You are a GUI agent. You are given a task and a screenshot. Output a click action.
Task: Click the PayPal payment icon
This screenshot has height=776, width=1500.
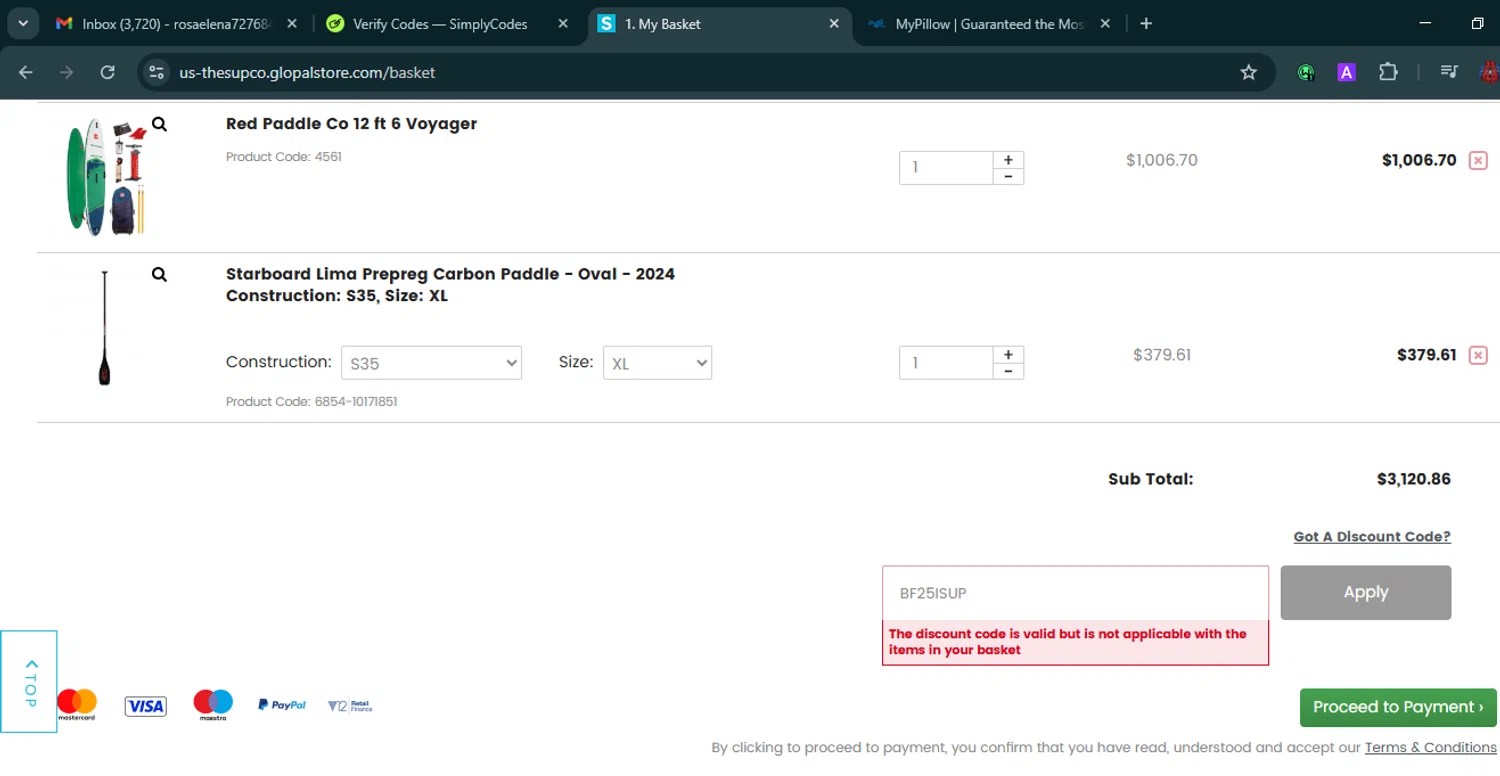[282, 705]
